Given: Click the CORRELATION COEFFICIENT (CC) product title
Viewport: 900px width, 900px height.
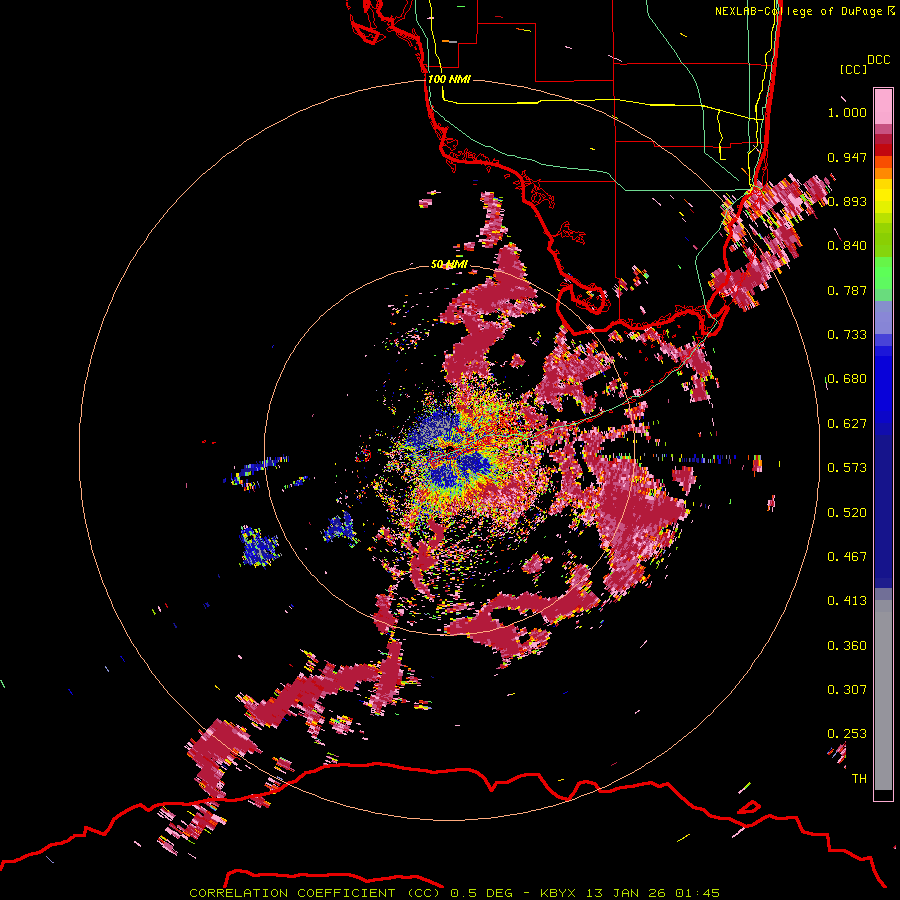Looking at the screenshot, I should [315, 893].
